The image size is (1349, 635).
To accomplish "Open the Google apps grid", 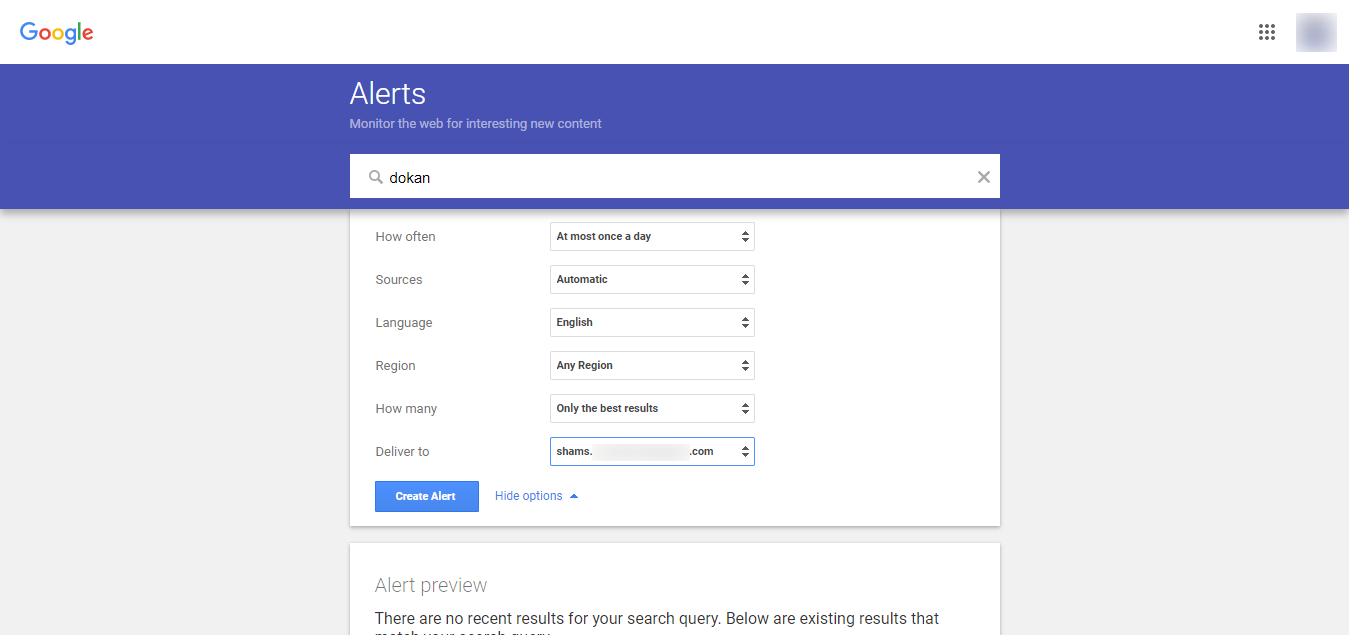I will 1267,32.
